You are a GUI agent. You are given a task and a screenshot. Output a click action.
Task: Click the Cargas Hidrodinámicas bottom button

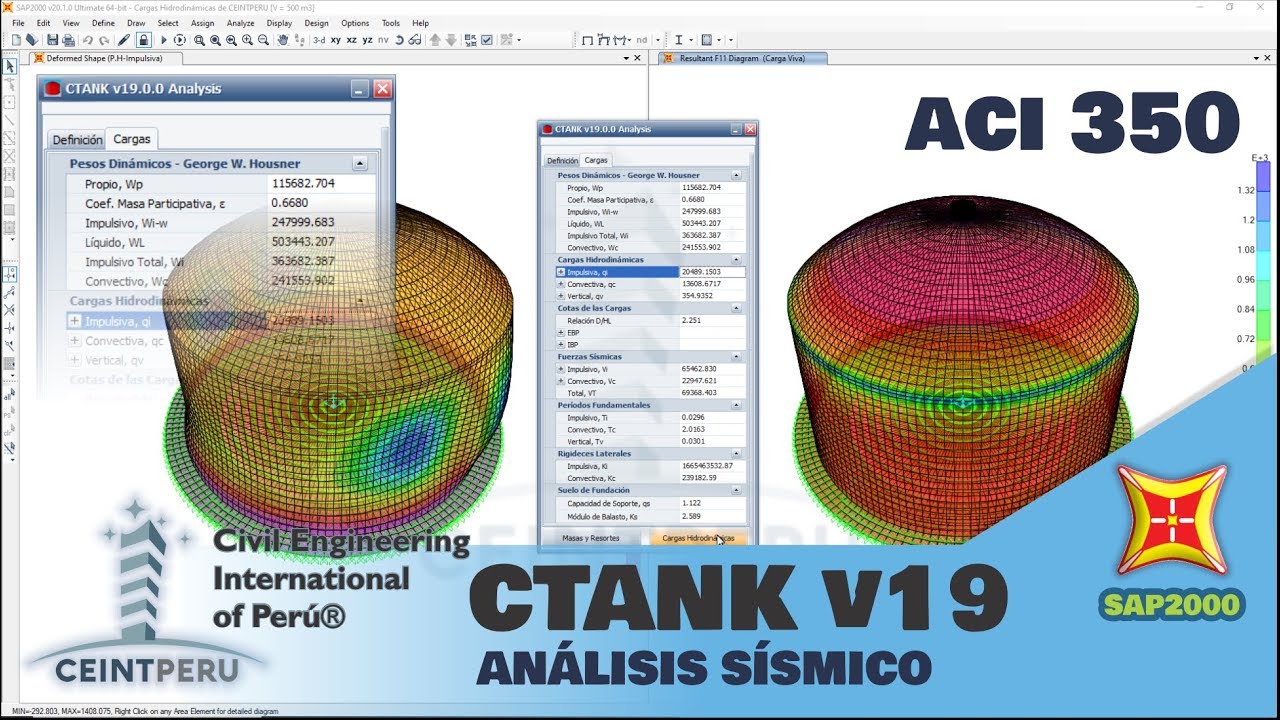coord(698,538)
